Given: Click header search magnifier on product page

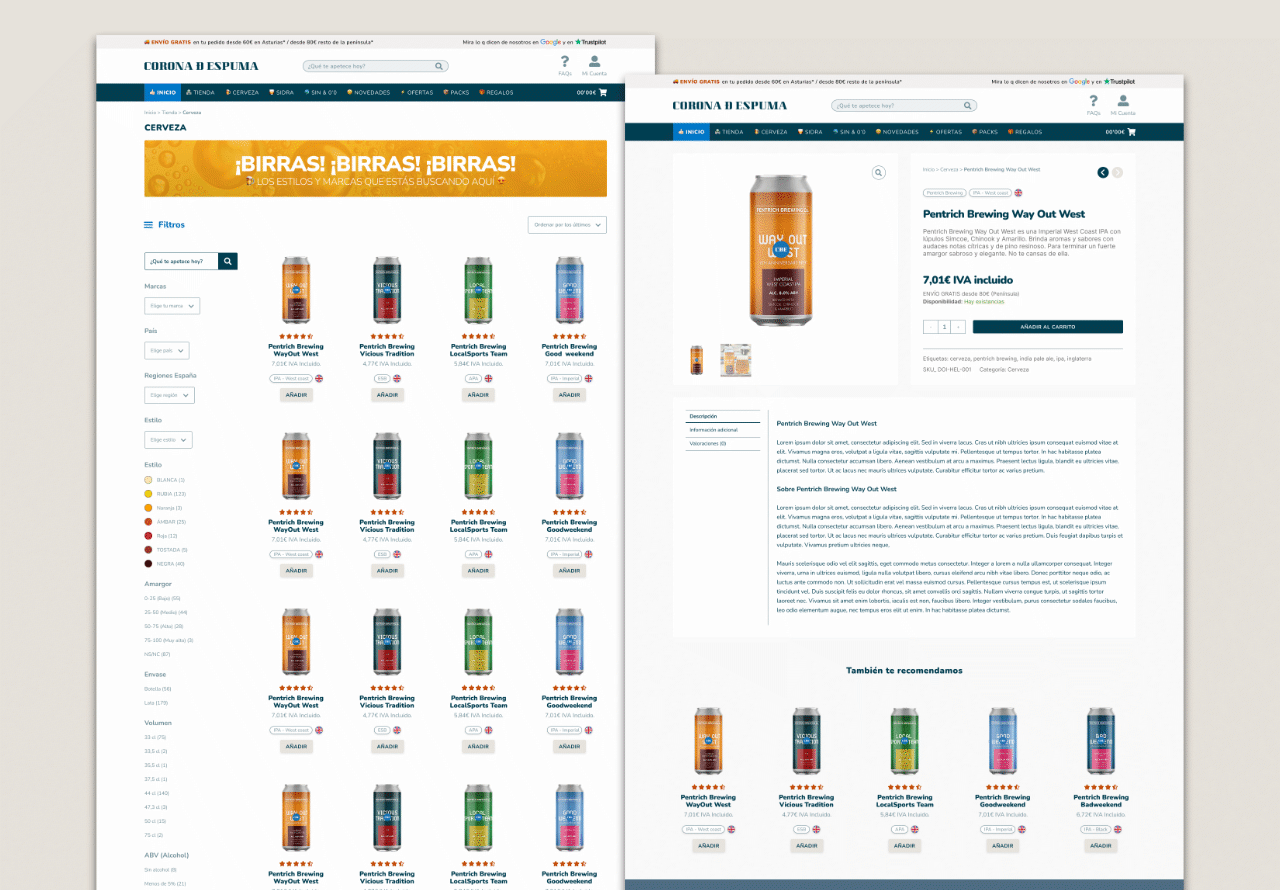Looking at the screenshot, I should 967,105.
